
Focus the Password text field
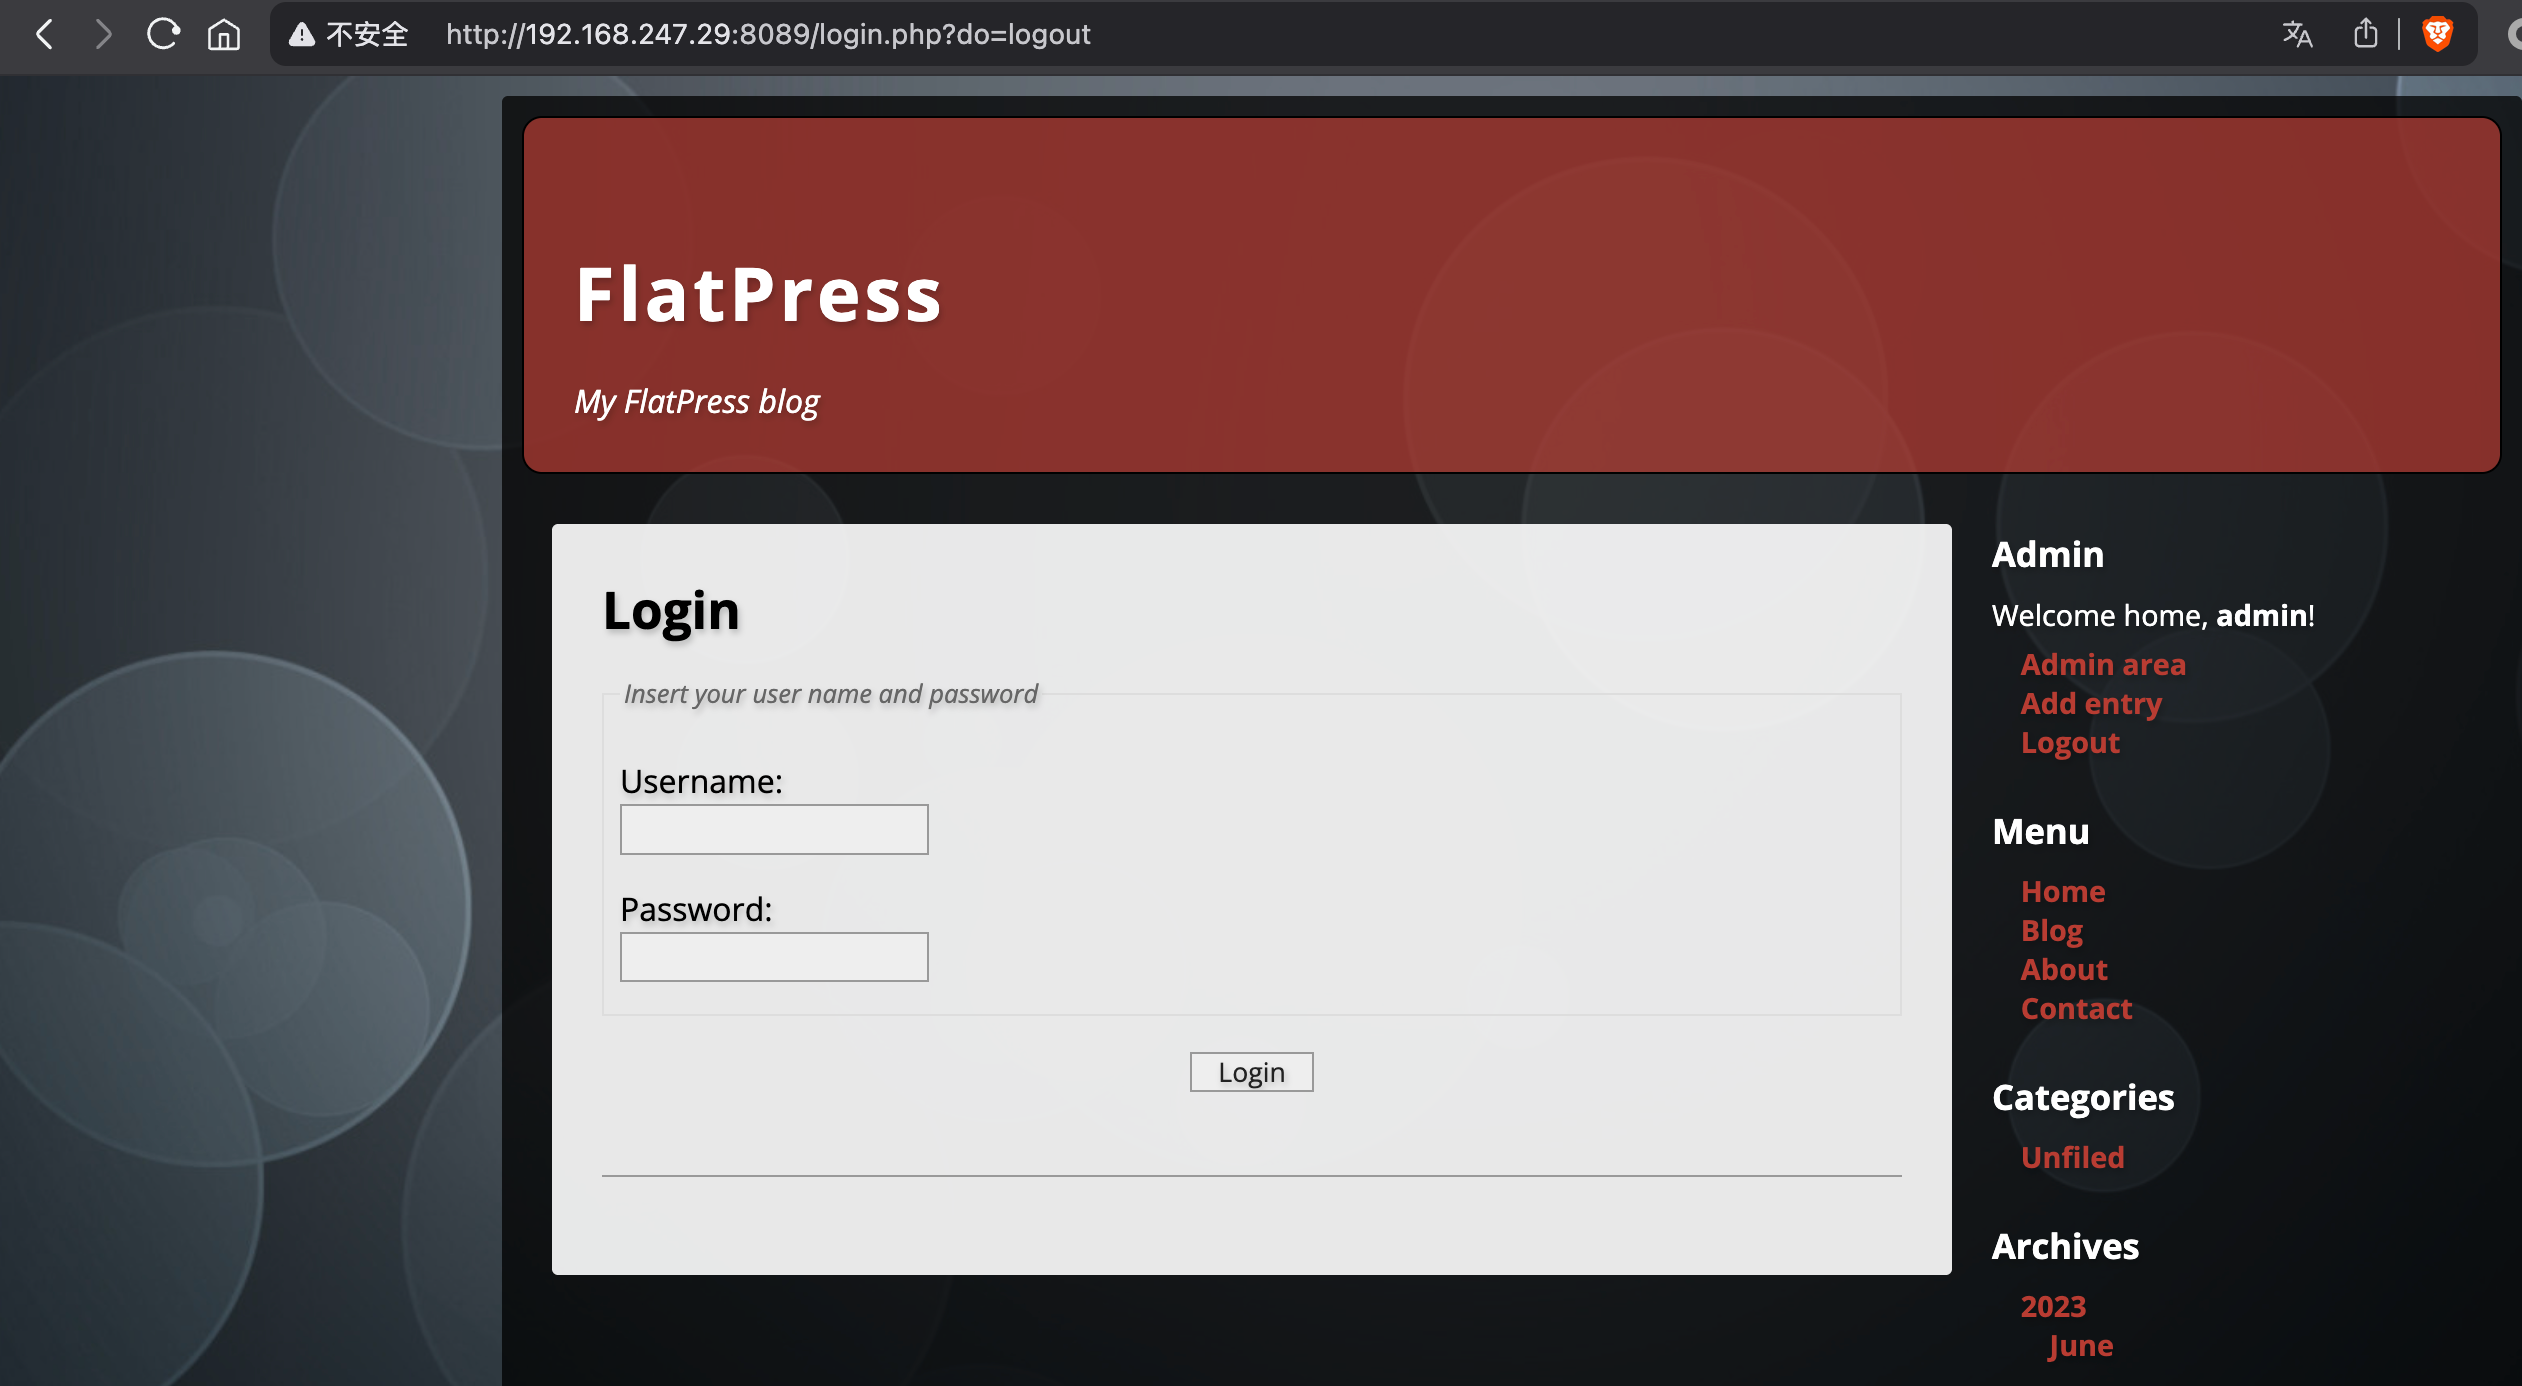point(774,957)
